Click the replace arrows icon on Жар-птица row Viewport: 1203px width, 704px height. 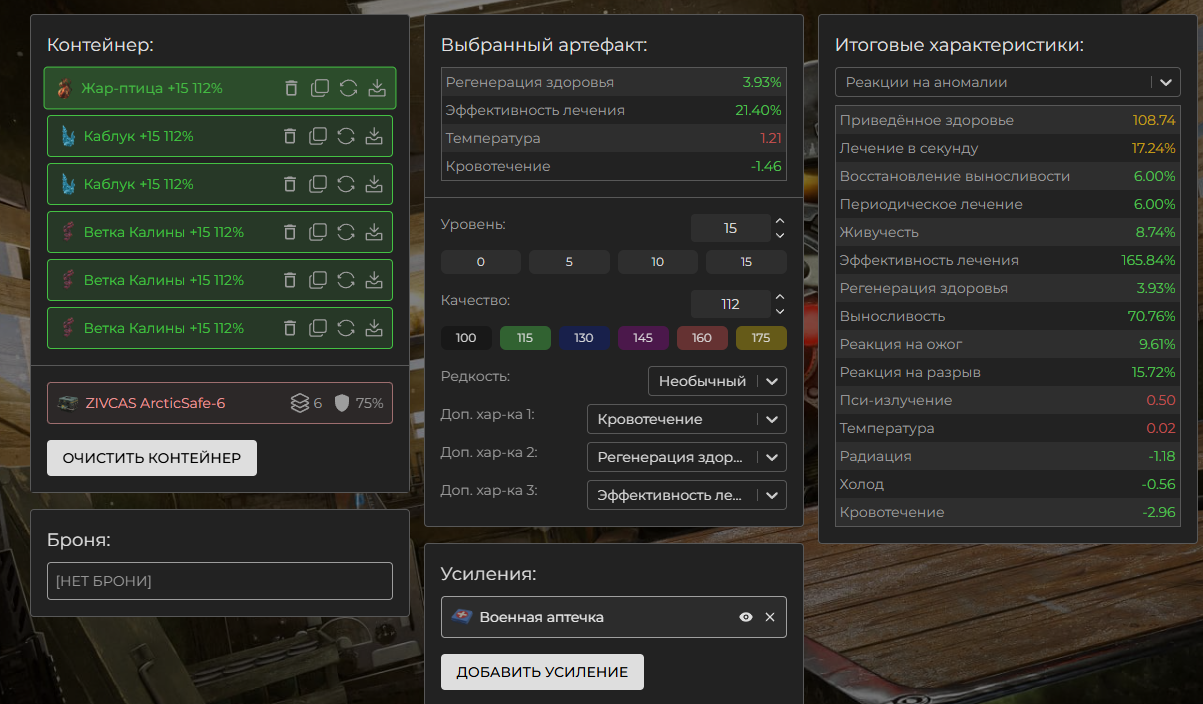tap(348, 88)
